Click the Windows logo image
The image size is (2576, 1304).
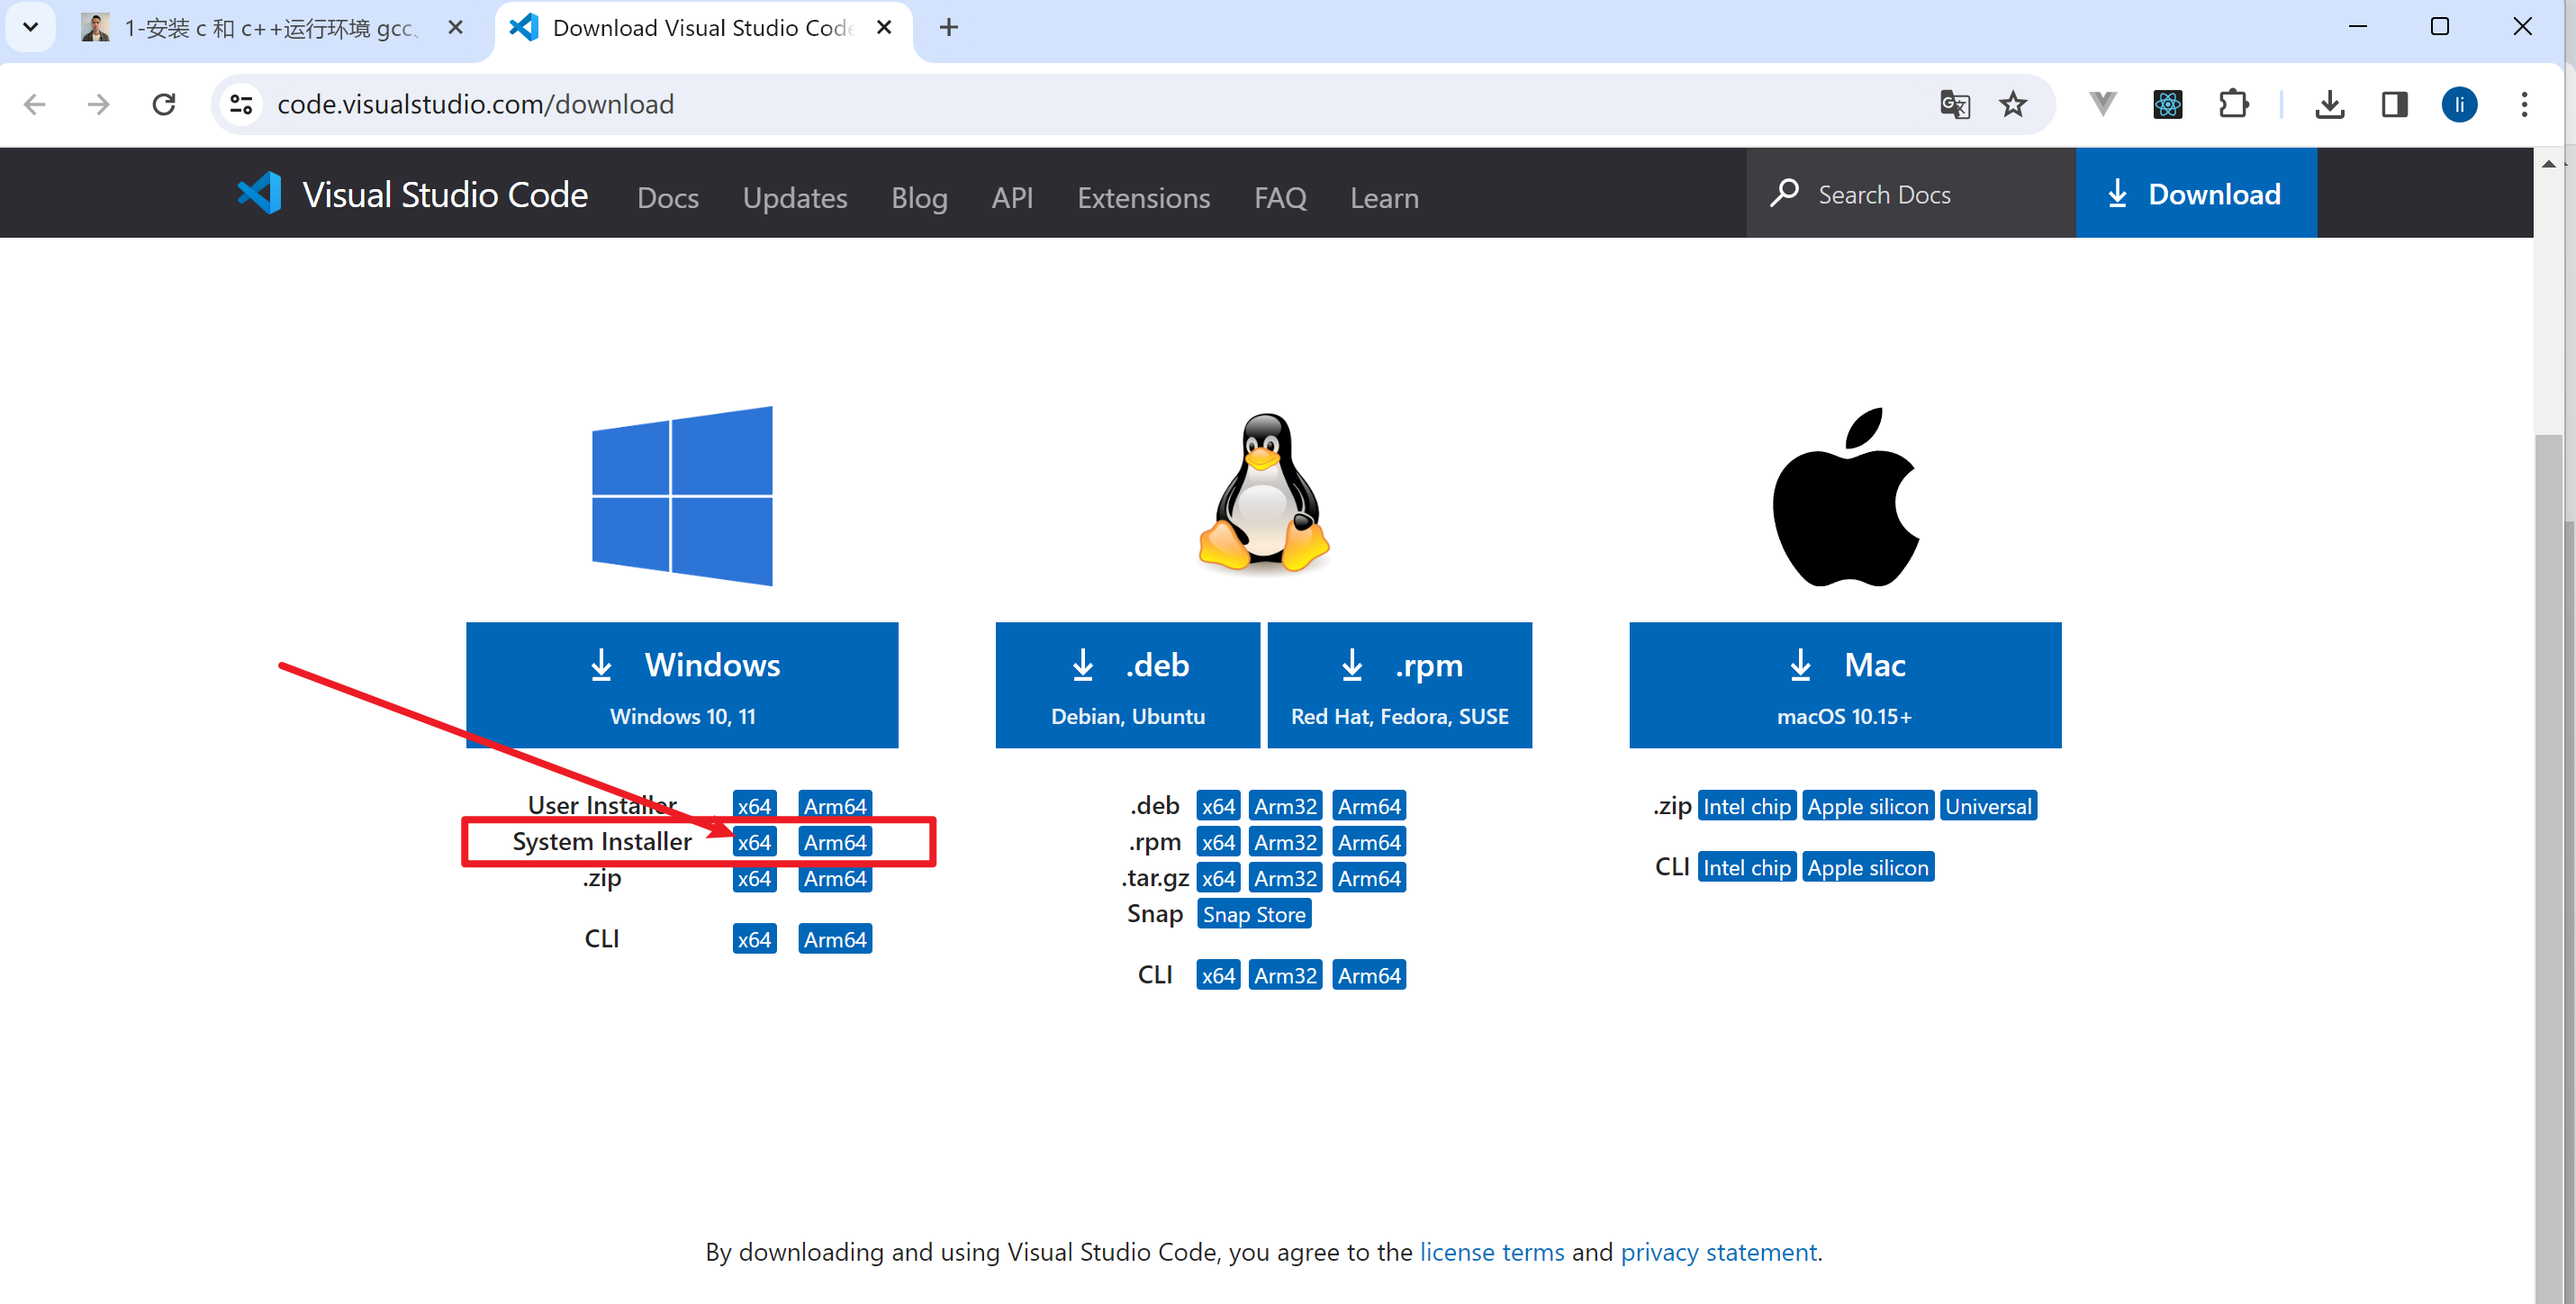click(x=682, y=495)
